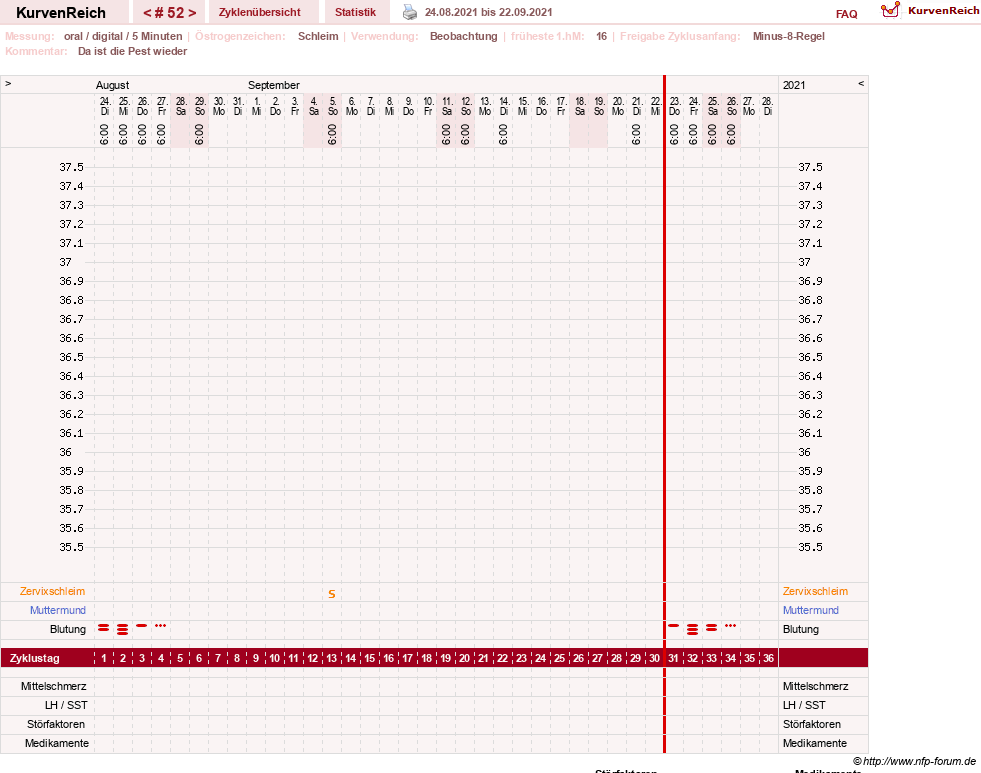
Task: Click the September month label
Action: 273,85
